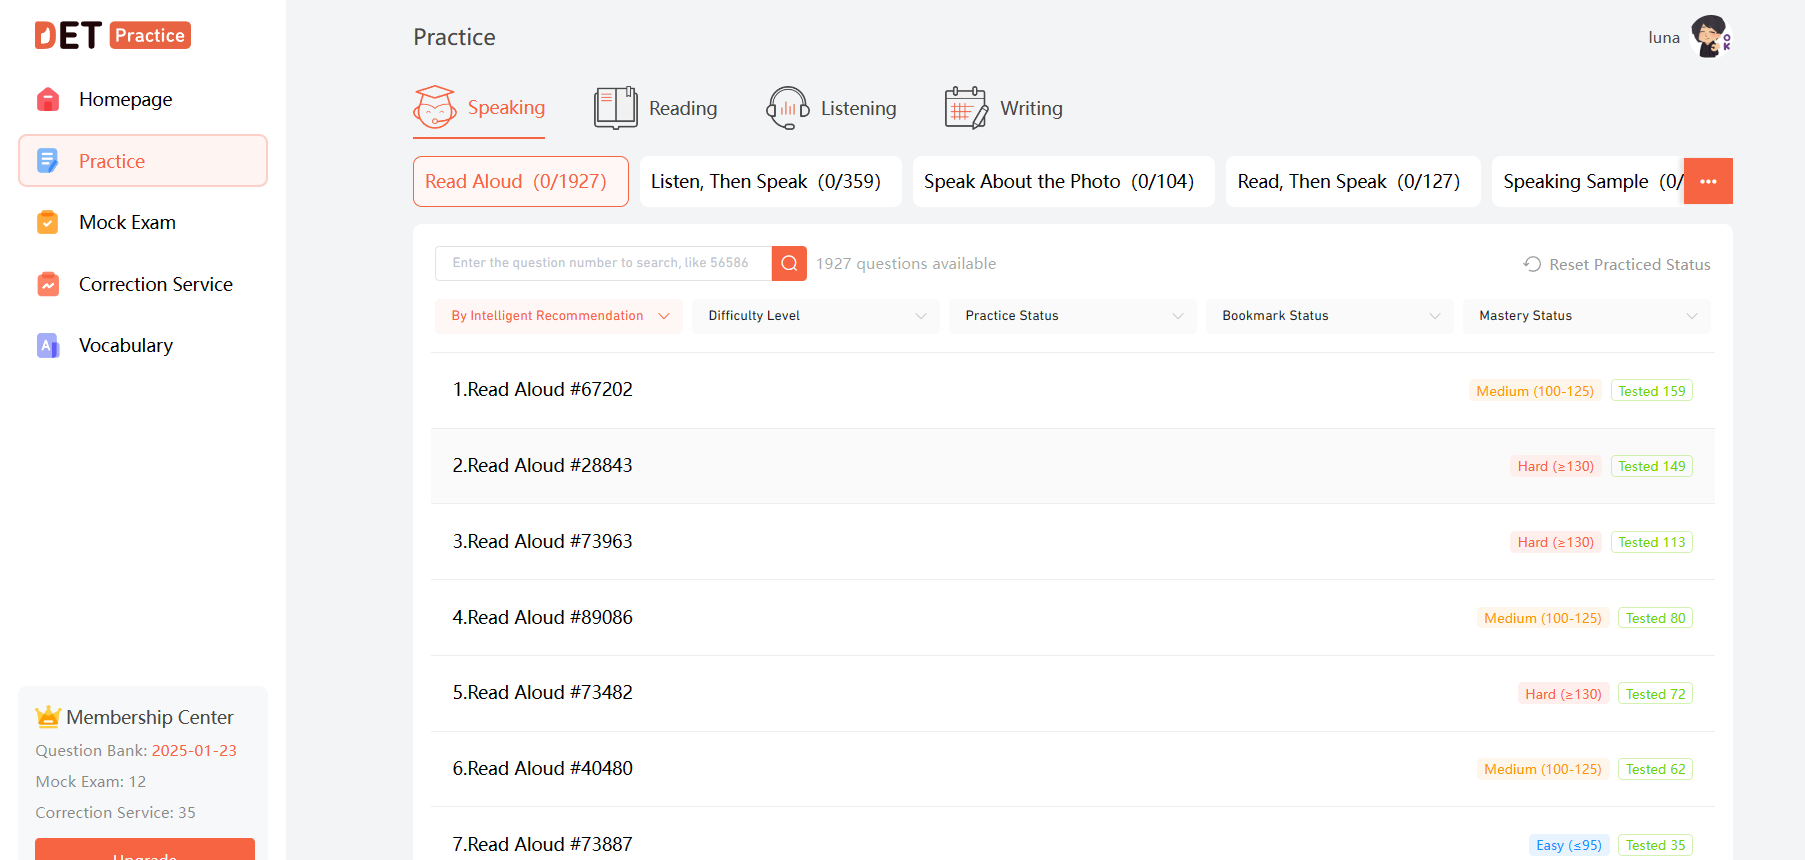
Task: Click Medium (100-125) tag on question #67202
Action: [x=1535, y=391]
